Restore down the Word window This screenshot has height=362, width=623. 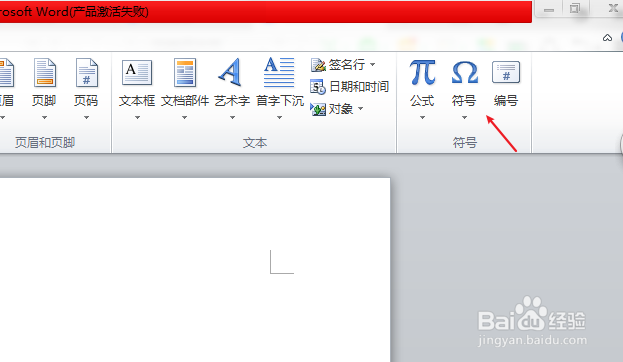575,9
